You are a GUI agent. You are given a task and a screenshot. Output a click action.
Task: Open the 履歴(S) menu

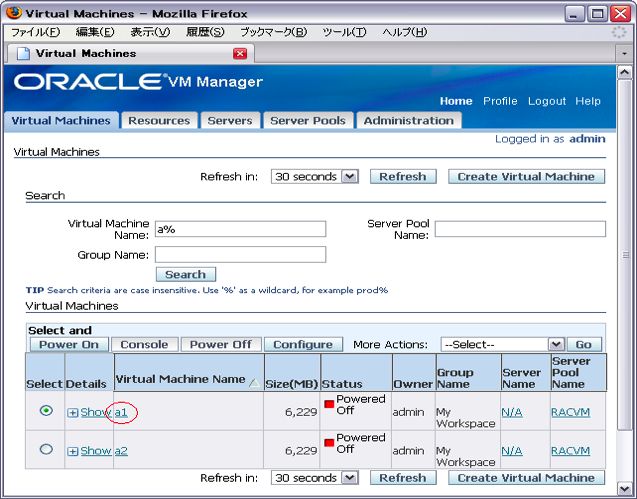(205, 32)
